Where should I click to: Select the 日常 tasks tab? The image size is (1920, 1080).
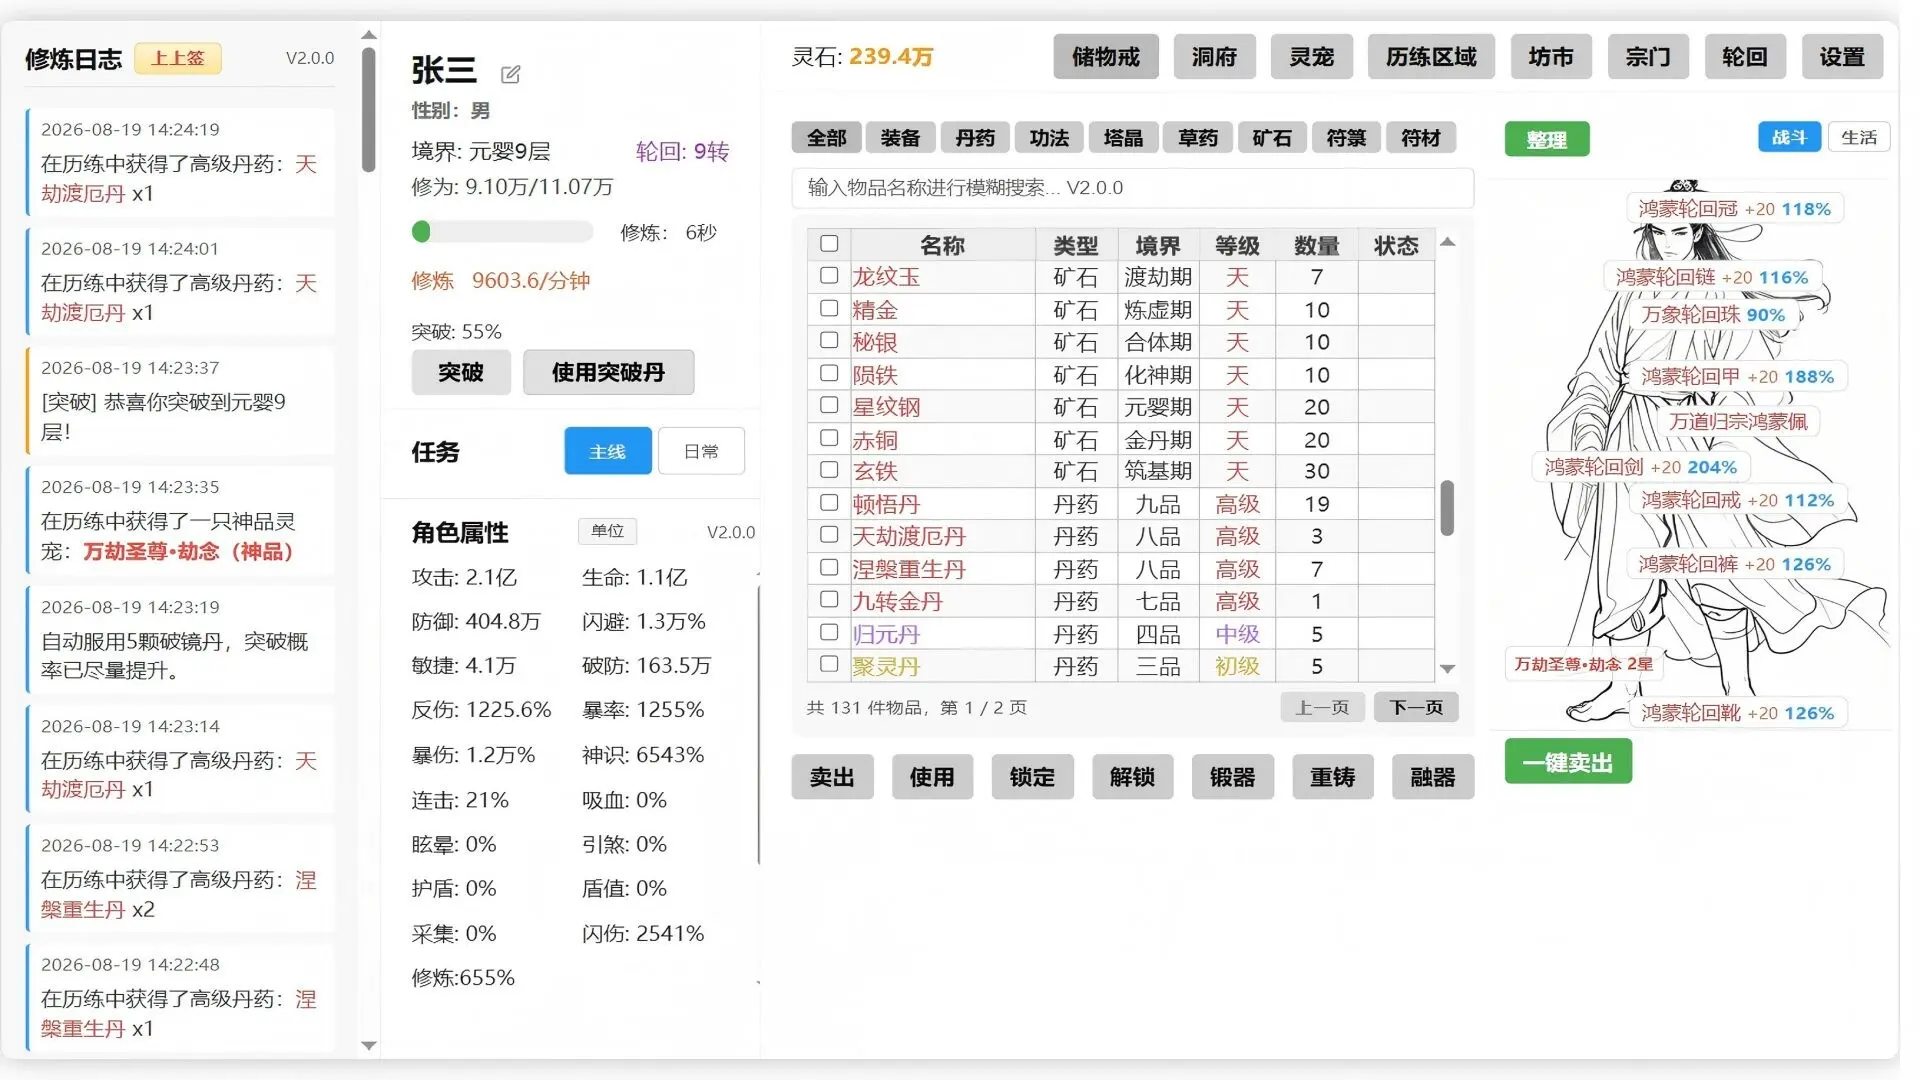(701, 451)
